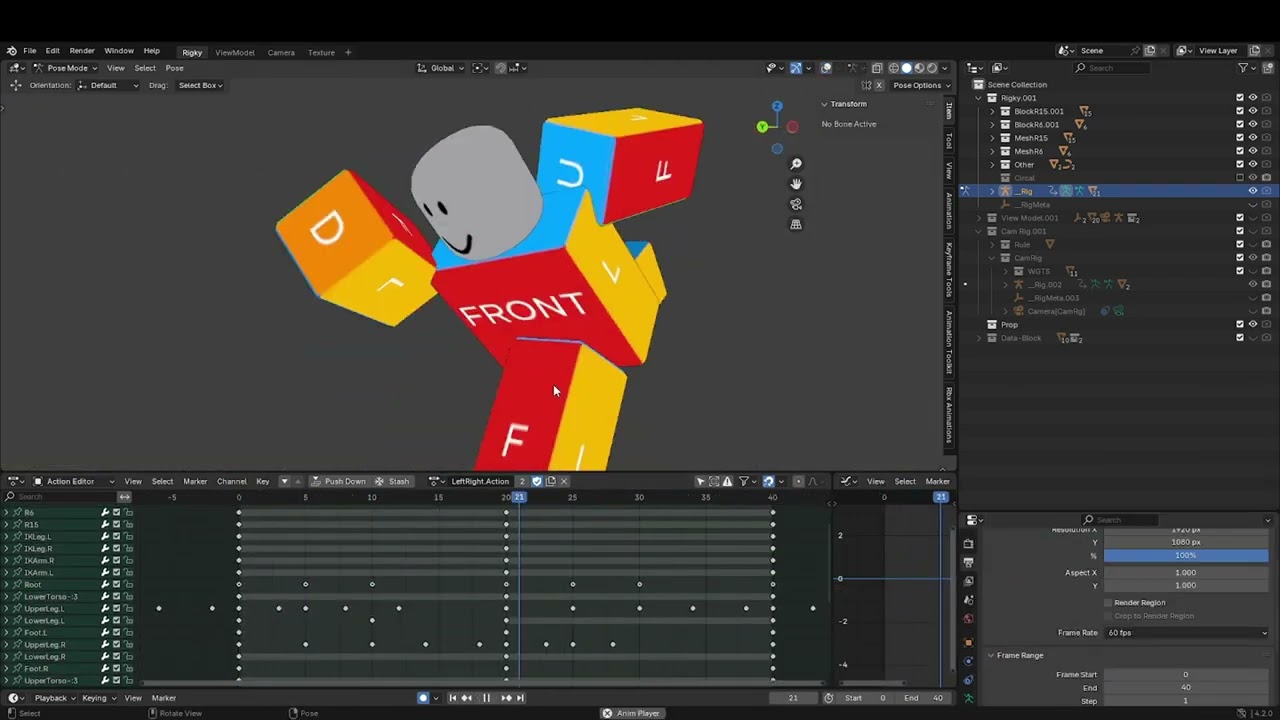The image size is (1280, 720).
Task: Click the zoom magnifier viewport gizmo
Action: click(x=796, y=164)
